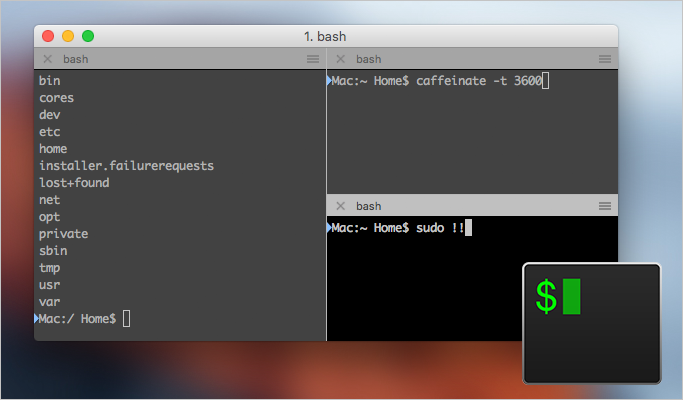Click the 'Mac:/ Home$' prompt text

[78, 319]
